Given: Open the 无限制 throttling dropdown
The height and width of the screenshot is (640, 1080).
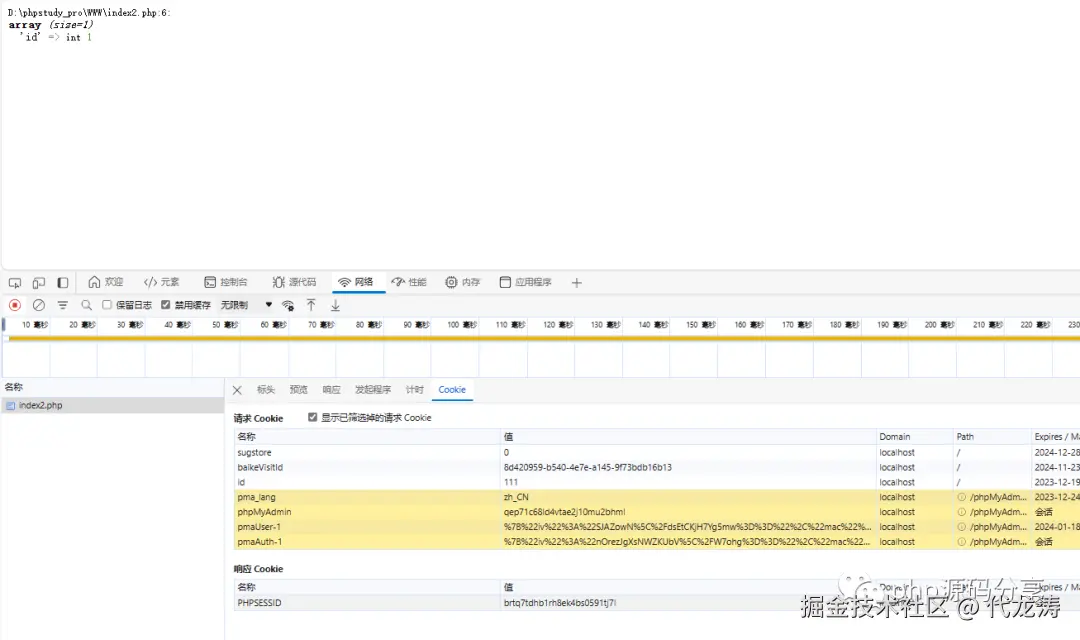Looking at the screenshot, I should (x=246, y=304).
